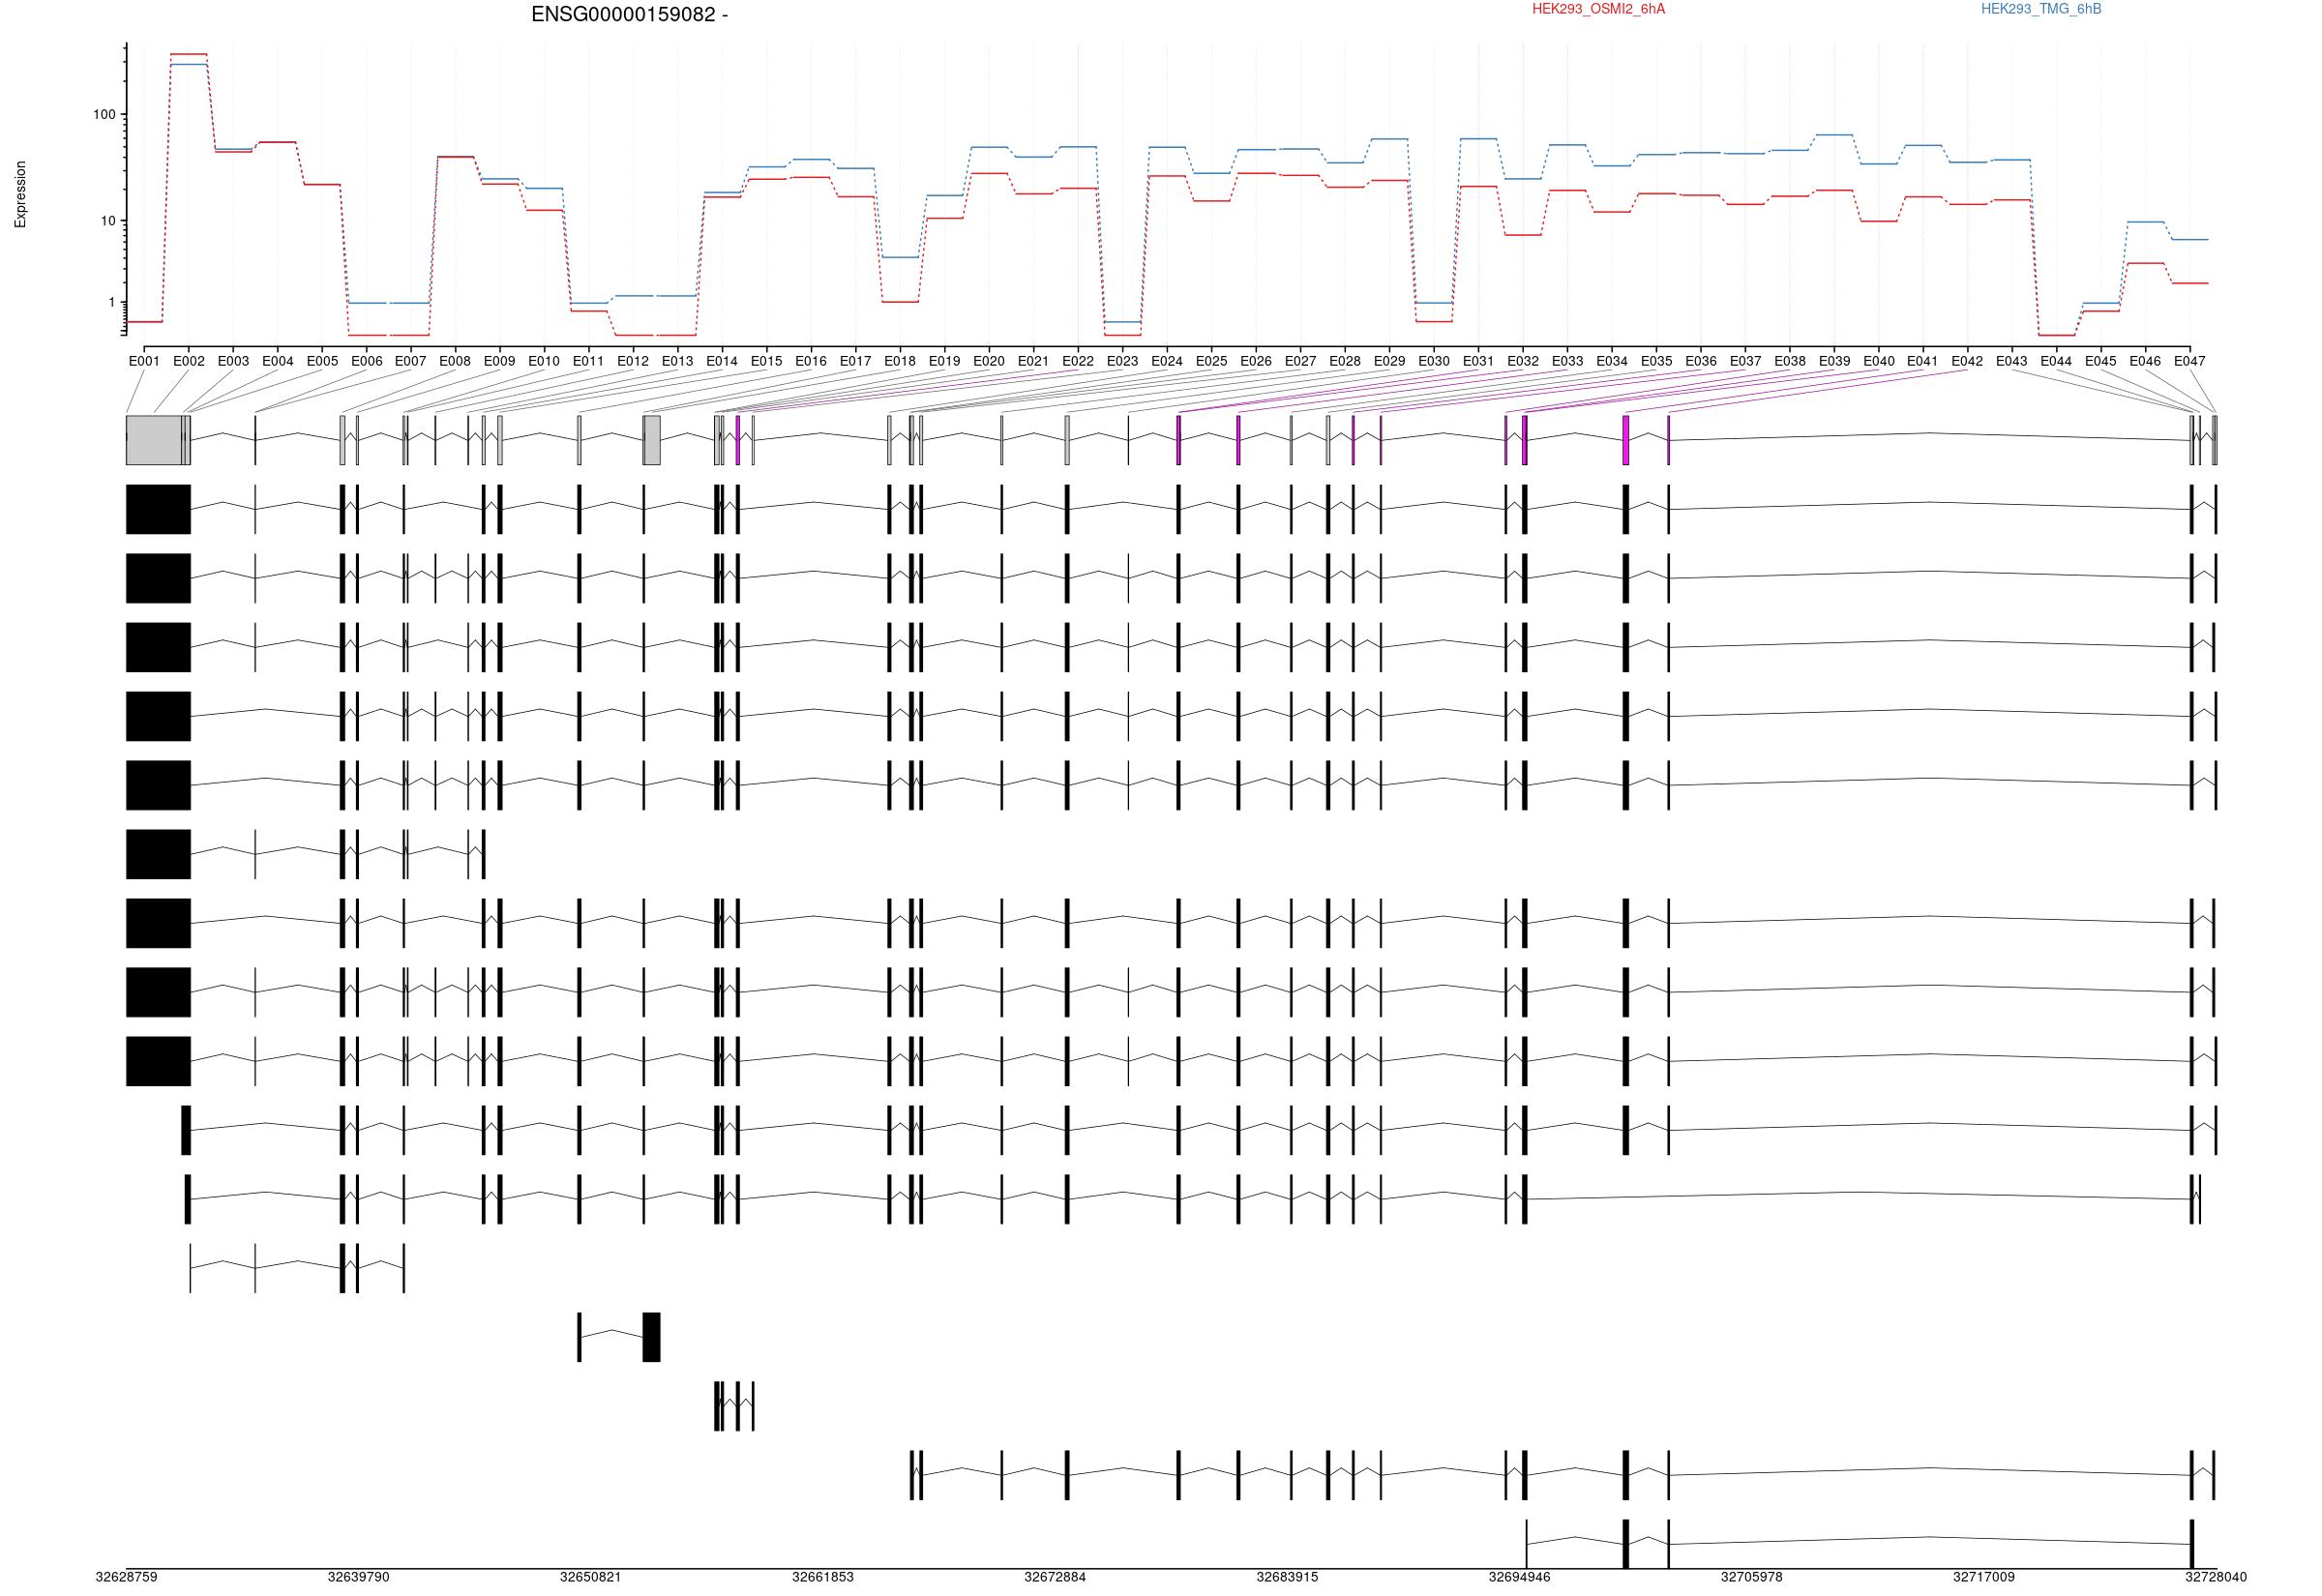Click exon label E013
Viewport: 2322px width, 1596px height.
pos(678,361)
